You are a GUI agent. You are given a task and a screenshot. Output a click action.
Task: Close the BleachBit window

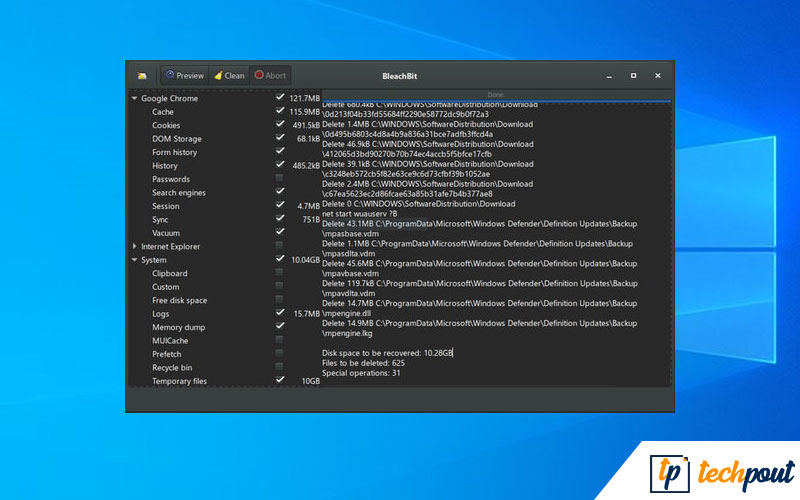657,75
